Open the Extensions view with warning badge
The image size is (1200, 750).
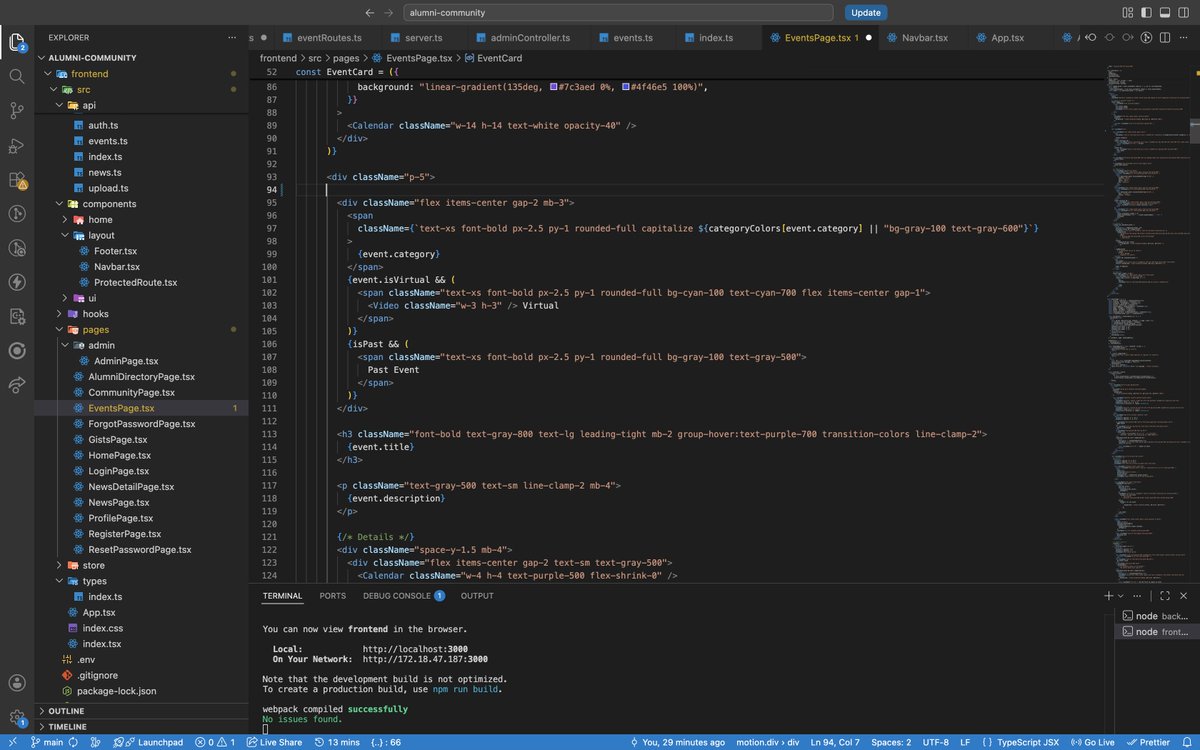17,181
